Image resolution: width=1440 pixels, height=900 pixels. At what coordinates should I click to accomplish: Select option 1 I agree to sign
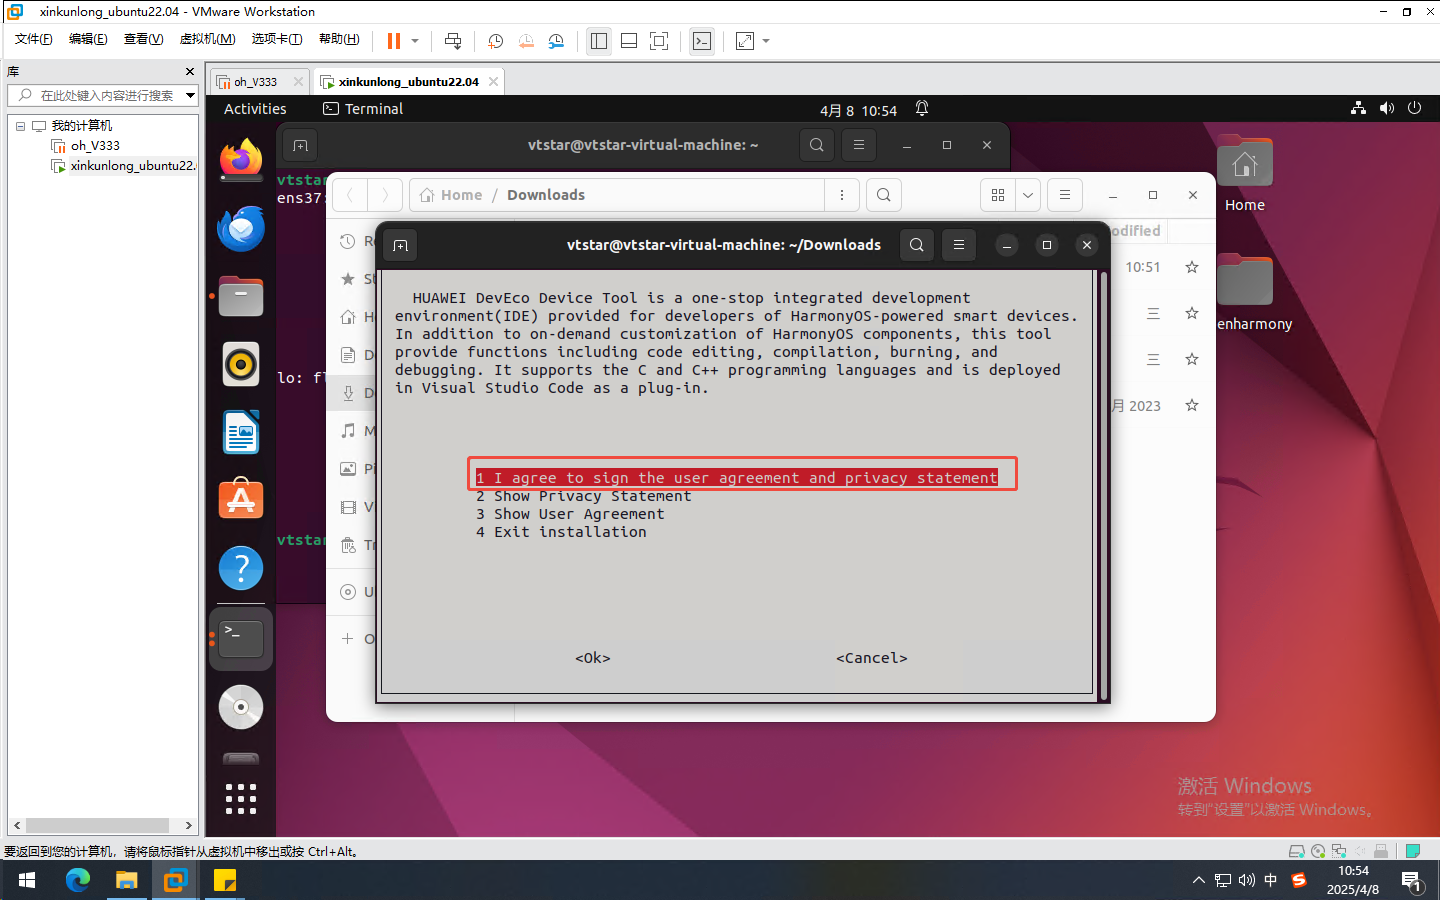(737, 478)
